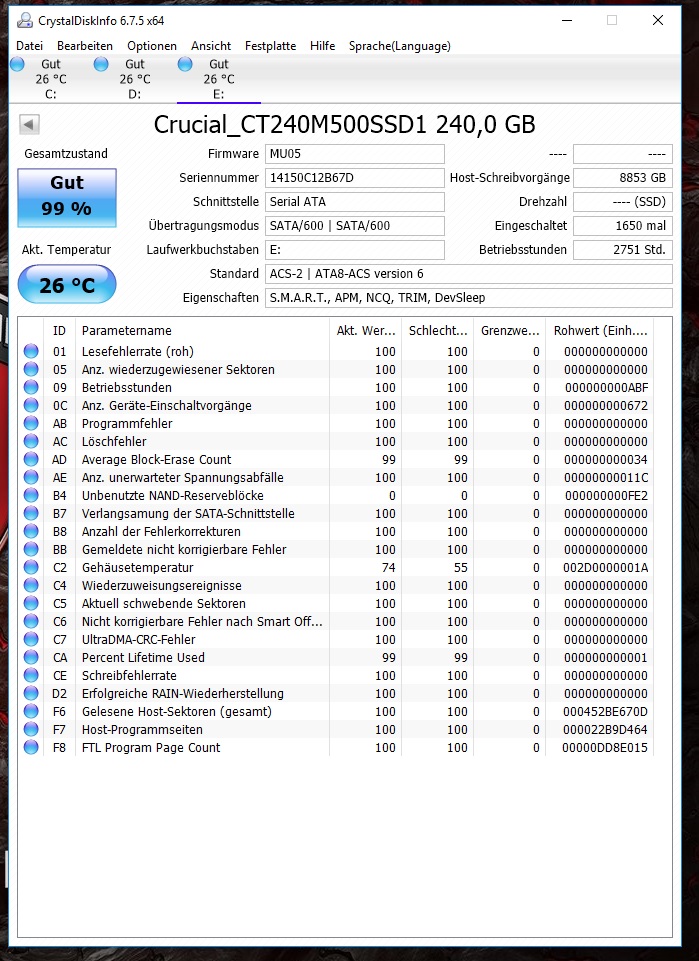Click raw value 002D0000001A
Viewport: 699px width, 961px height.
(605, 568)
